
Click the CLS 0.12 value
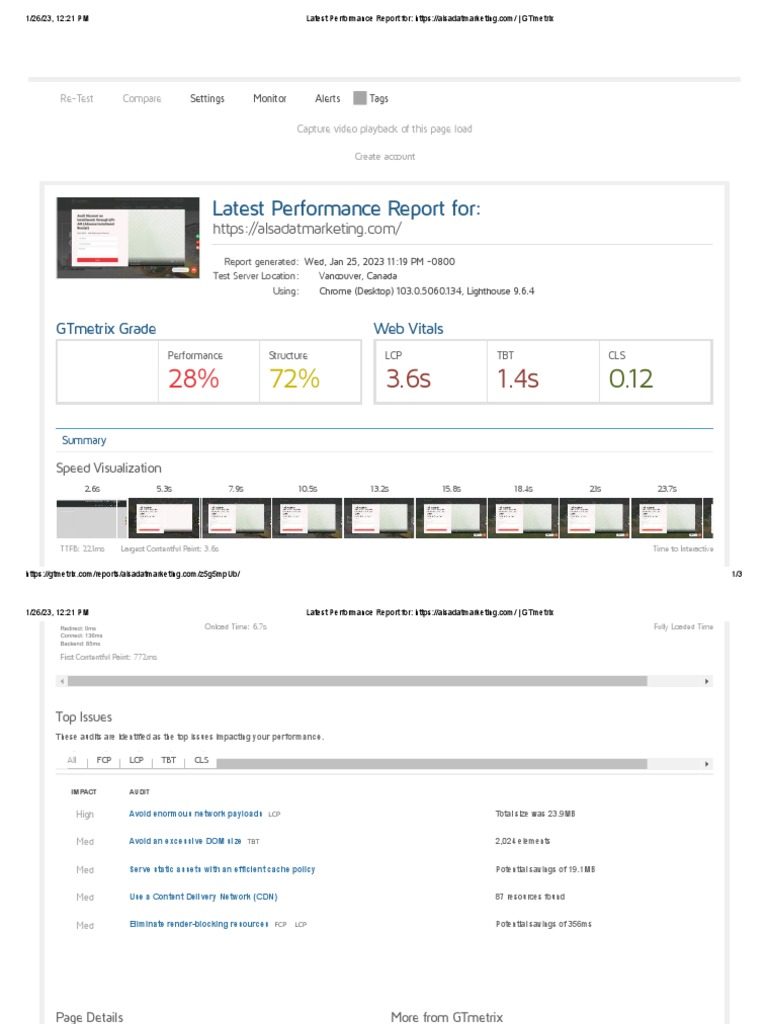631,378
